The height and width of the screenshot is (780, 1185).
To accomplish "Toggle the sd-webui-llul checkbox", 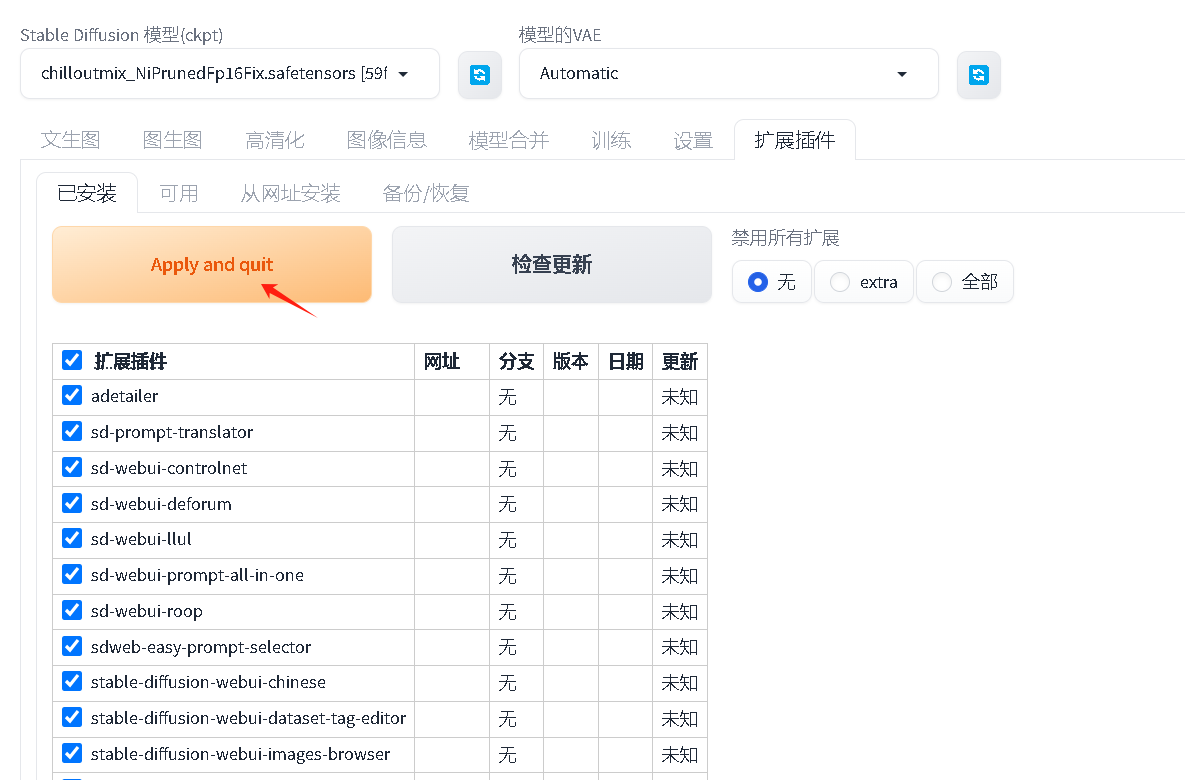I will (x=72, y=539).
